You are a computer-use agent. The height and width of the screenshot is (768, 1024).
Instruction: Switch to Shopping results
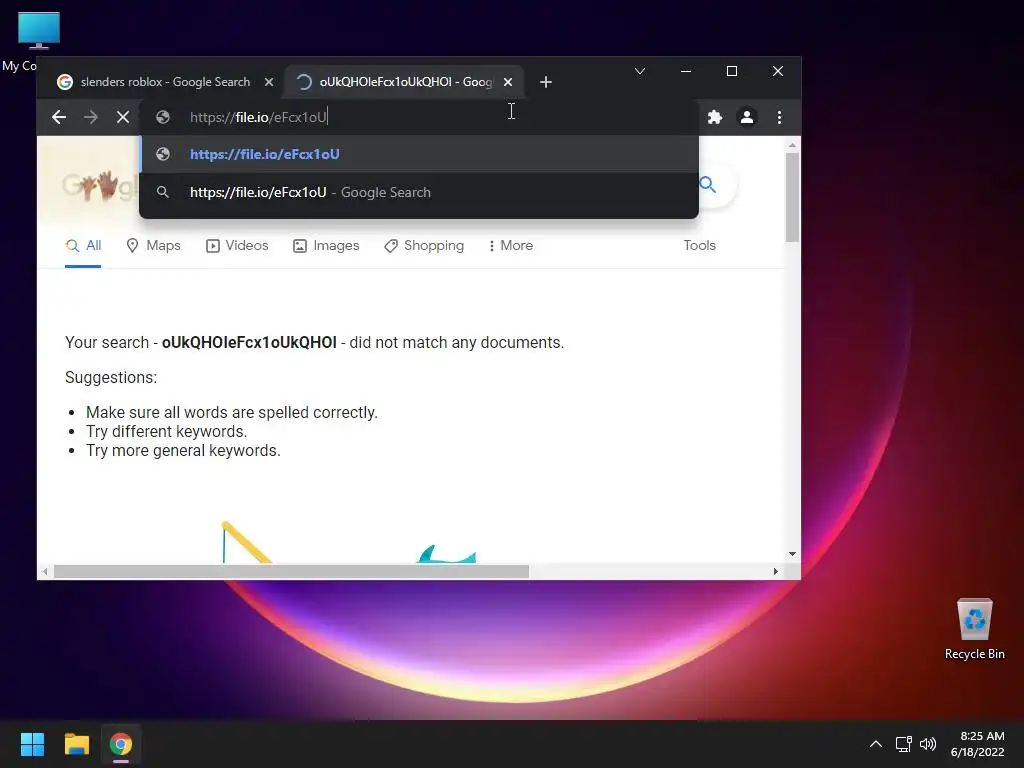pos(424,246)
